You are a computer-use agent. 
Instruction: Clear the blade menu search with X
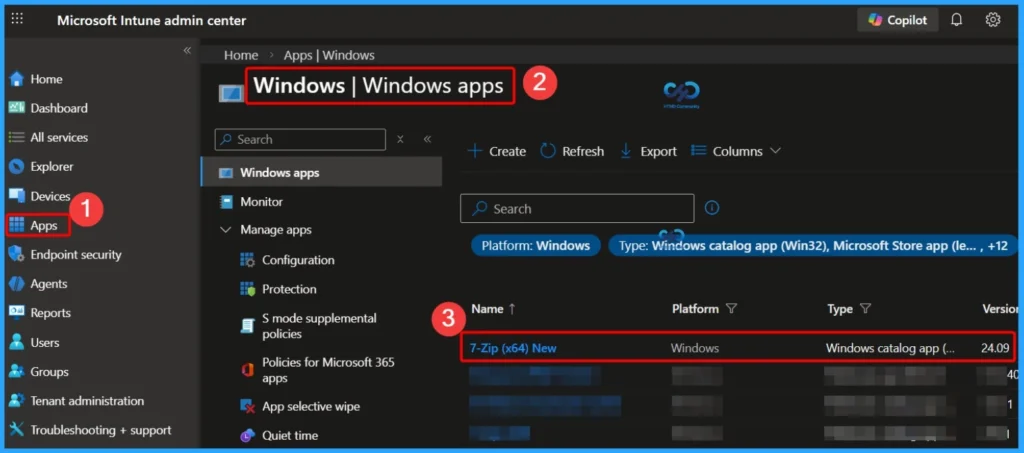point(400,139)
